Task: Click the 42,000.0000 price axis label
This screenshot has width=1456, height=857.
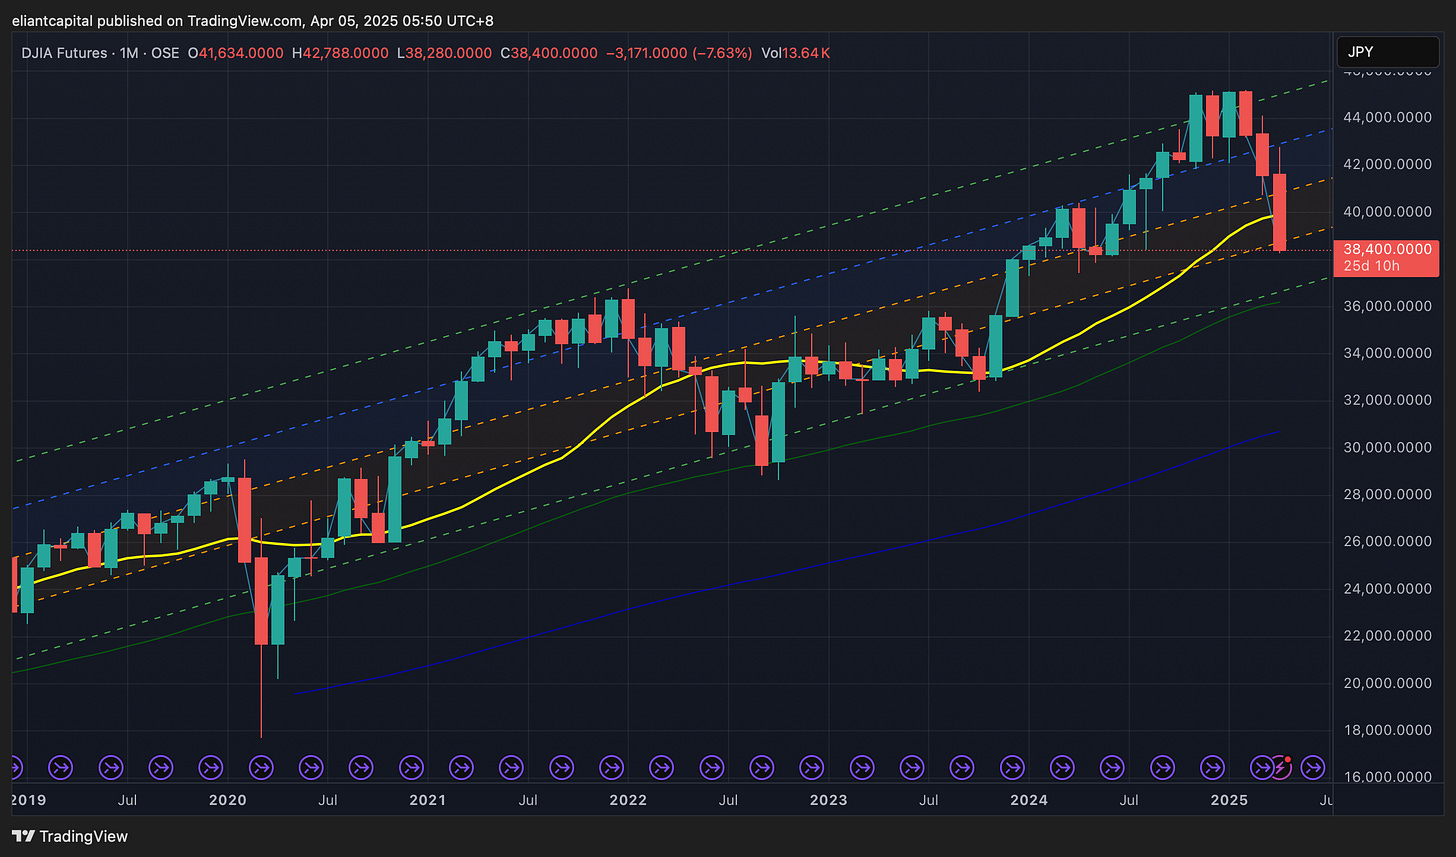Action: [1387, 164]
